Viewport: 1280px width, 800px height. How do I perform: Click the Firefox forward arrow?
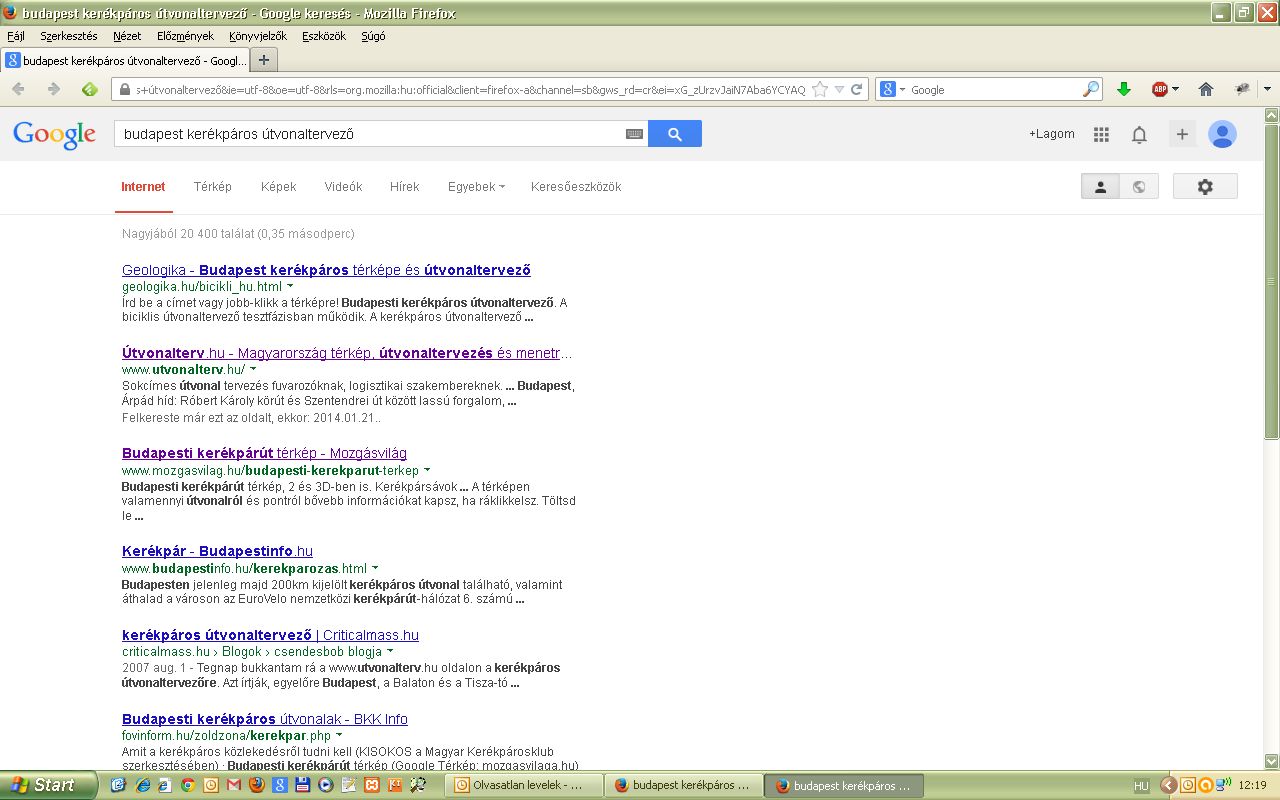54,89
